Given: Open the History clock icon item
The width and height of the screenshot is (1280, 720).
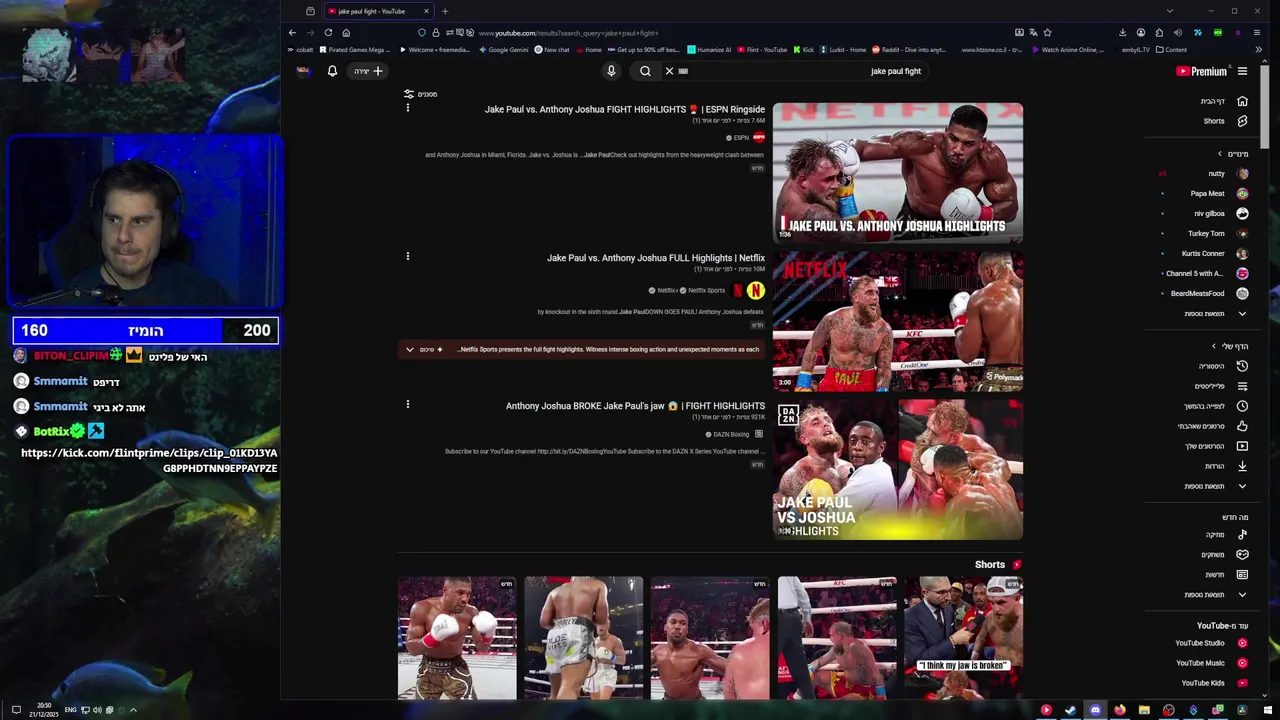Looking at the screenshot, I should click(1242, 366).
